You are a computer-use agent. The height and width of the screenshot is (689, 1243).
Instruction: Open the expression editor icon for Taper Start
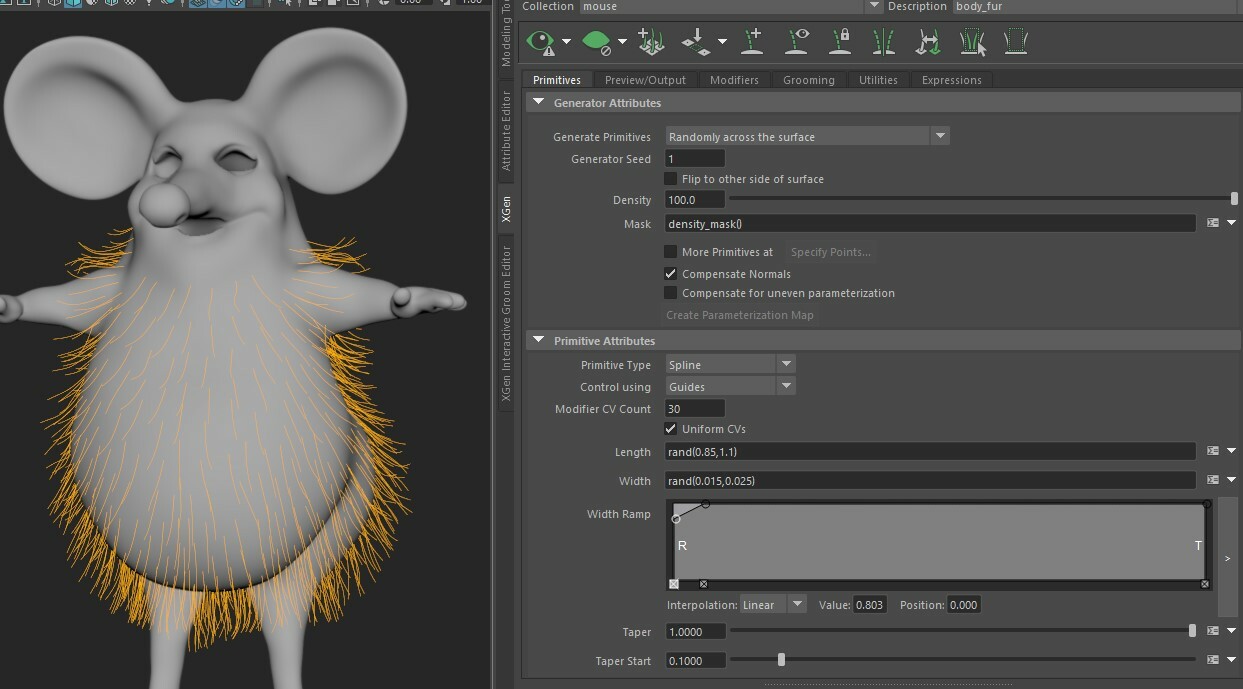point(1213,660)
